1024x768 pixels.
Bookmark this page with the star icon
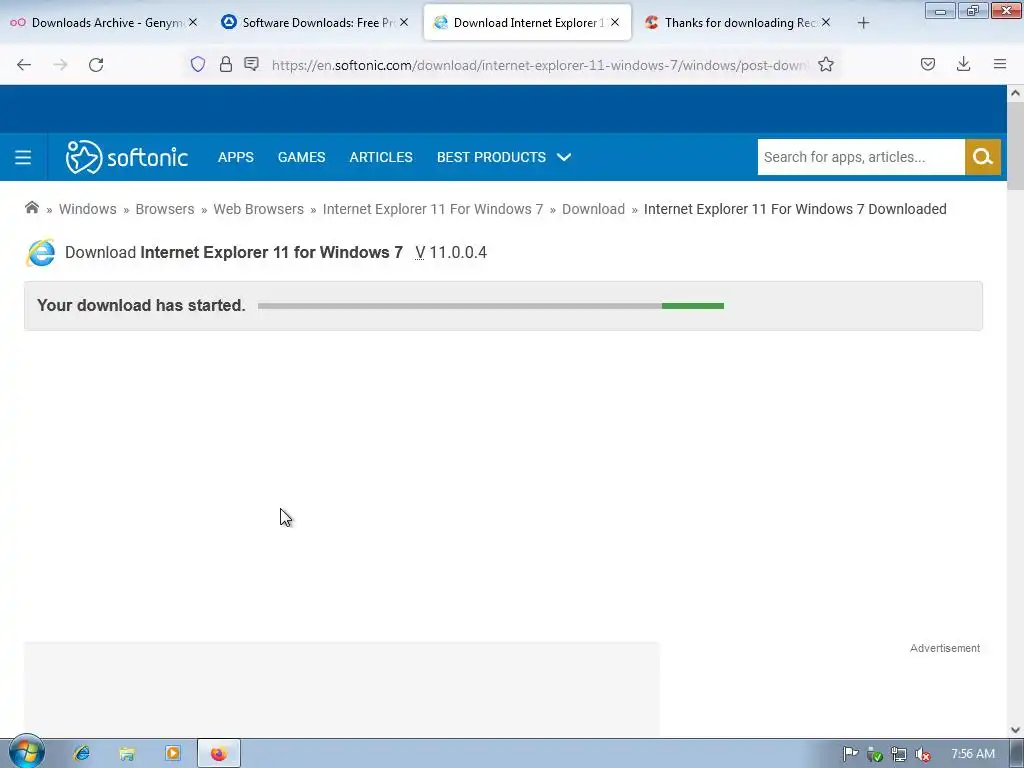(x=825, y=64)
